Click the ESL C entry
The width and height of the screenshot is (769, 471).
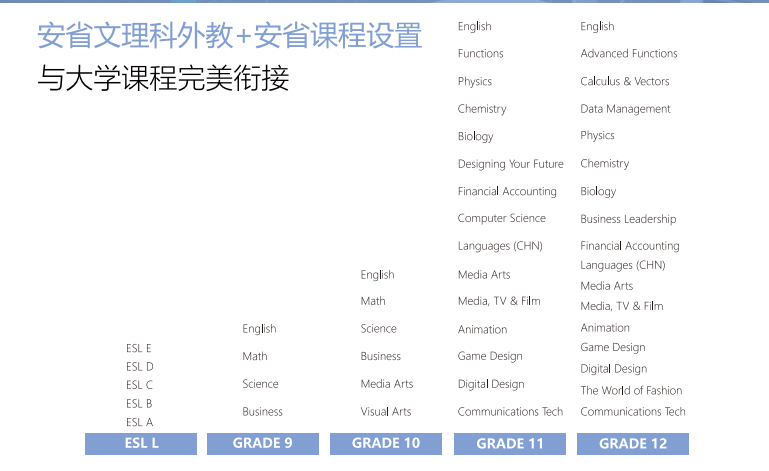click(x=139, y=385)
